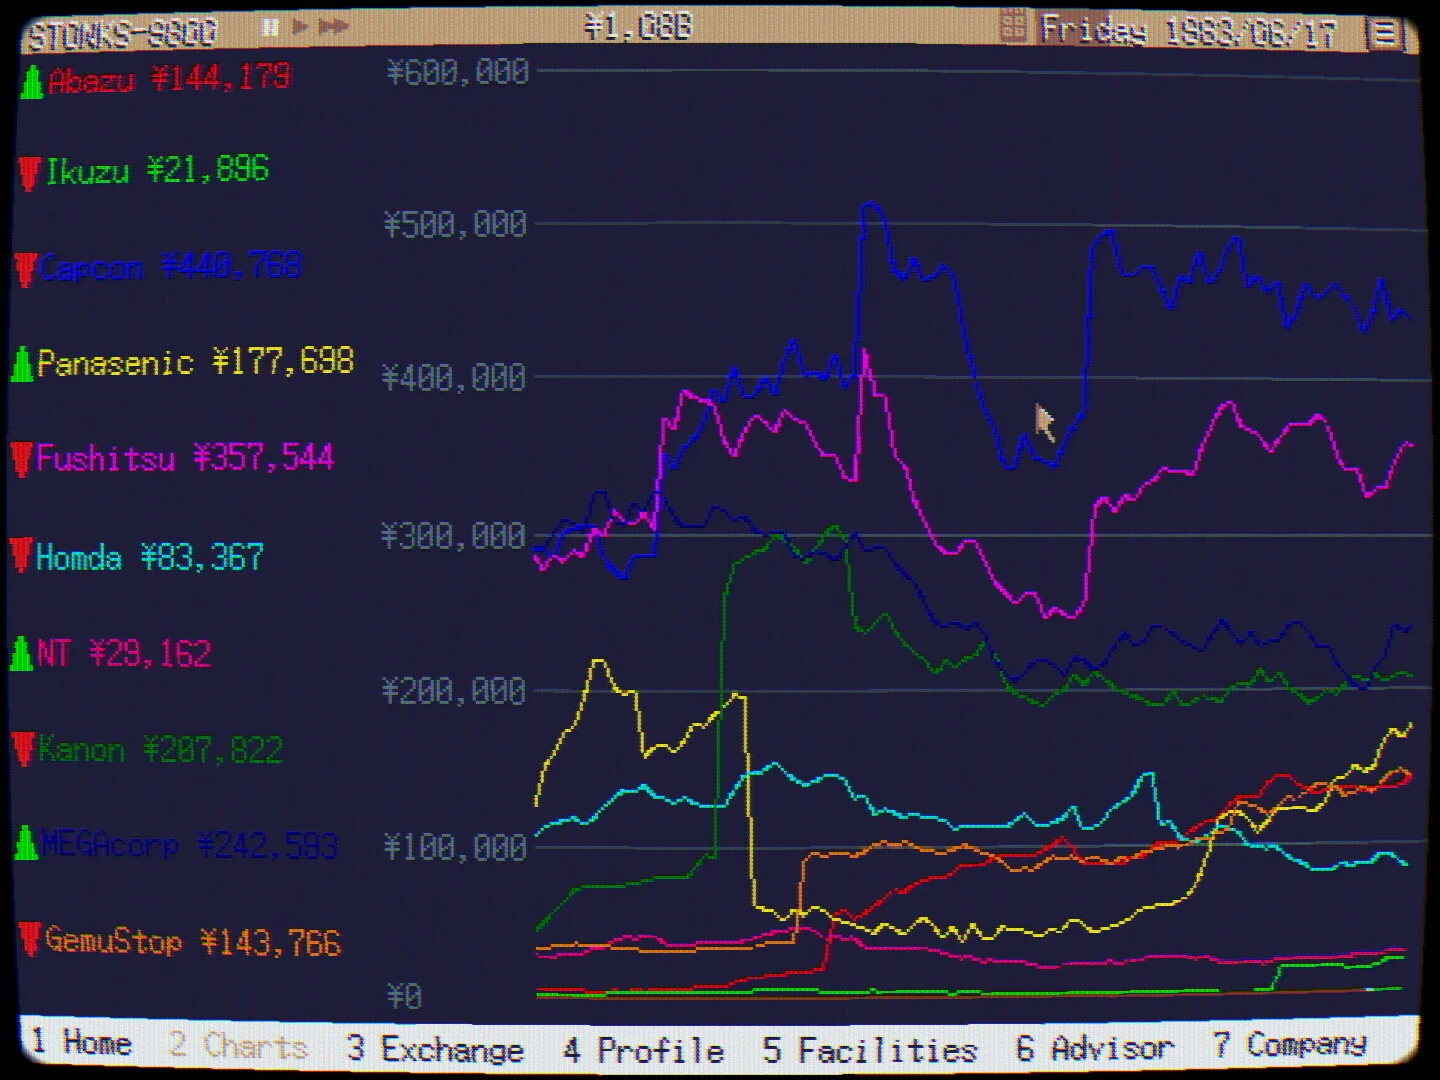Screen dimensions: 1440x1080
Task: Click the red down arrow beside Kanon
Action: pos(23,749)
